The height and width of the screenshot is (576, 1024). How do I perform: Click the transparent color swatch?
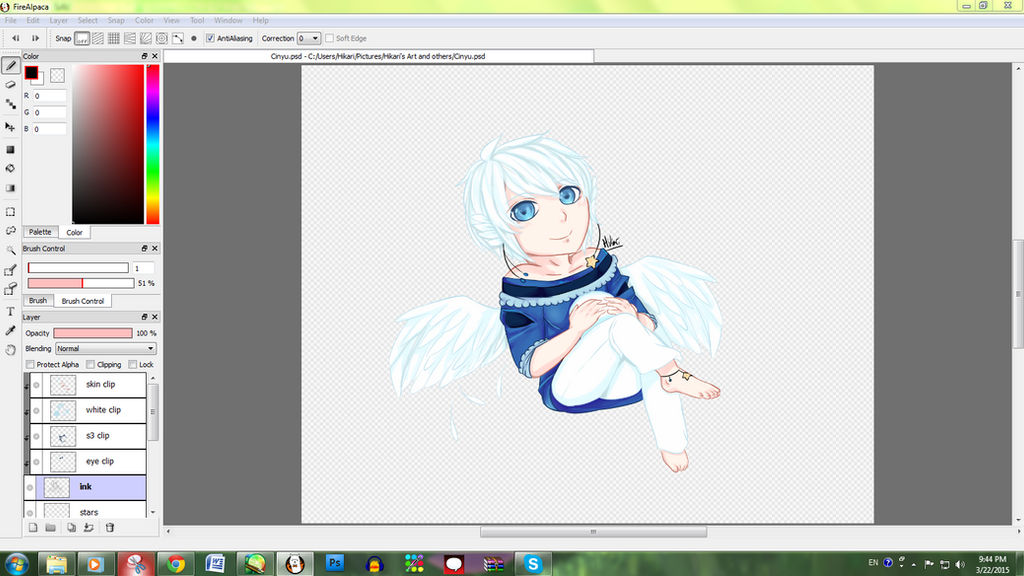pos(57,75)
